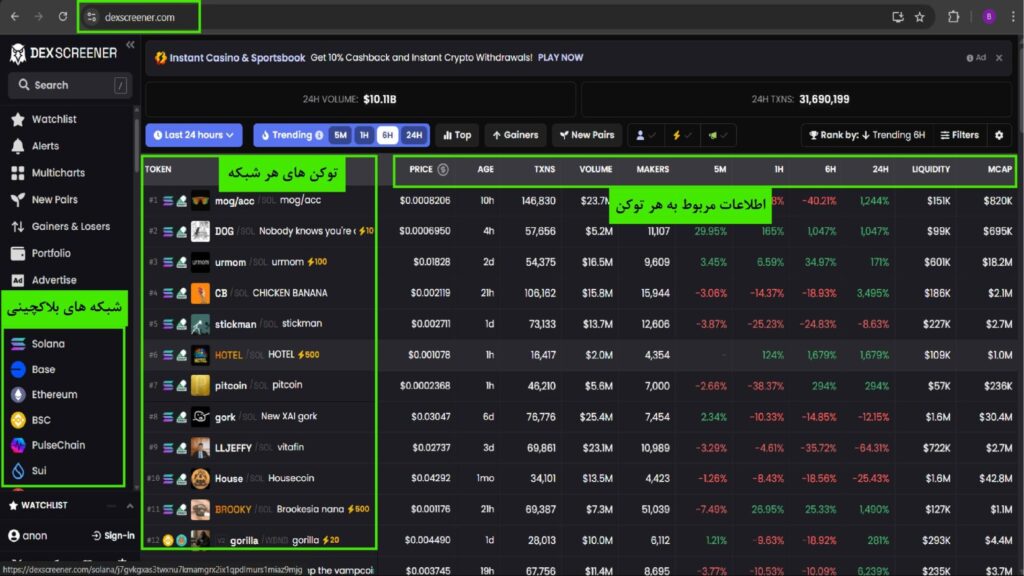The width and height of the screenshot is (1024, 576).
Task: Click MAKERS column header
Action: tap(652, 169)
